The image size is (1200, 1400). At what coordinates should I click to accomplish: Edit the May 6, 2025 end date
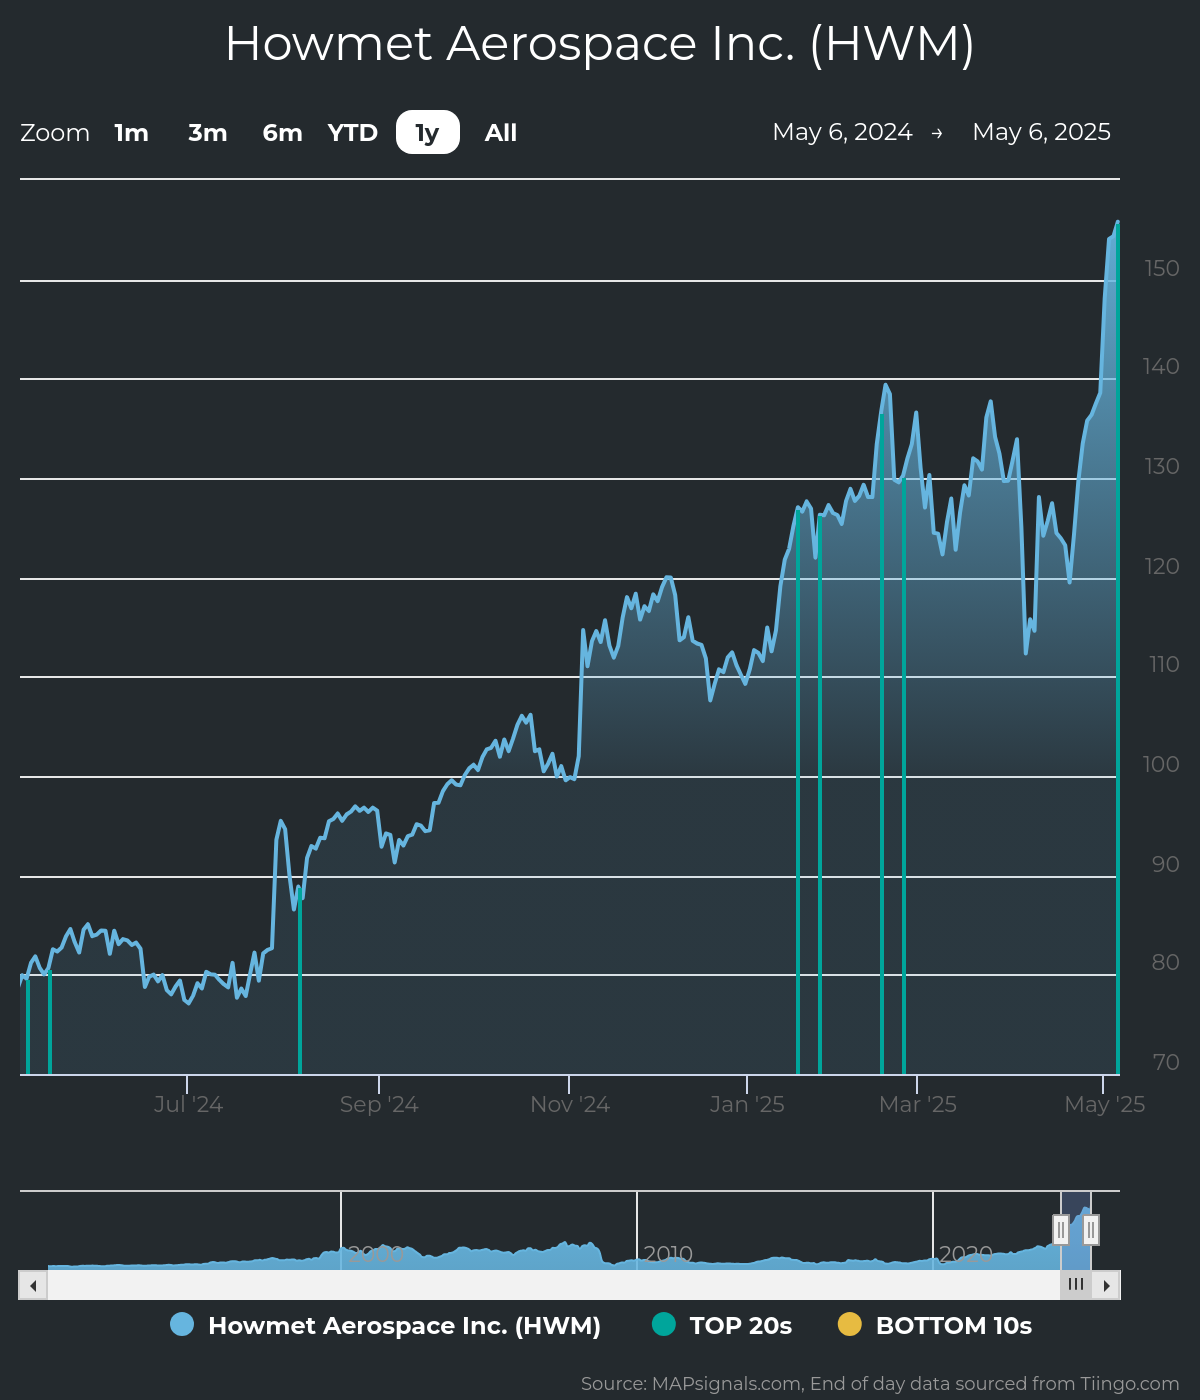coord(1041,132)
